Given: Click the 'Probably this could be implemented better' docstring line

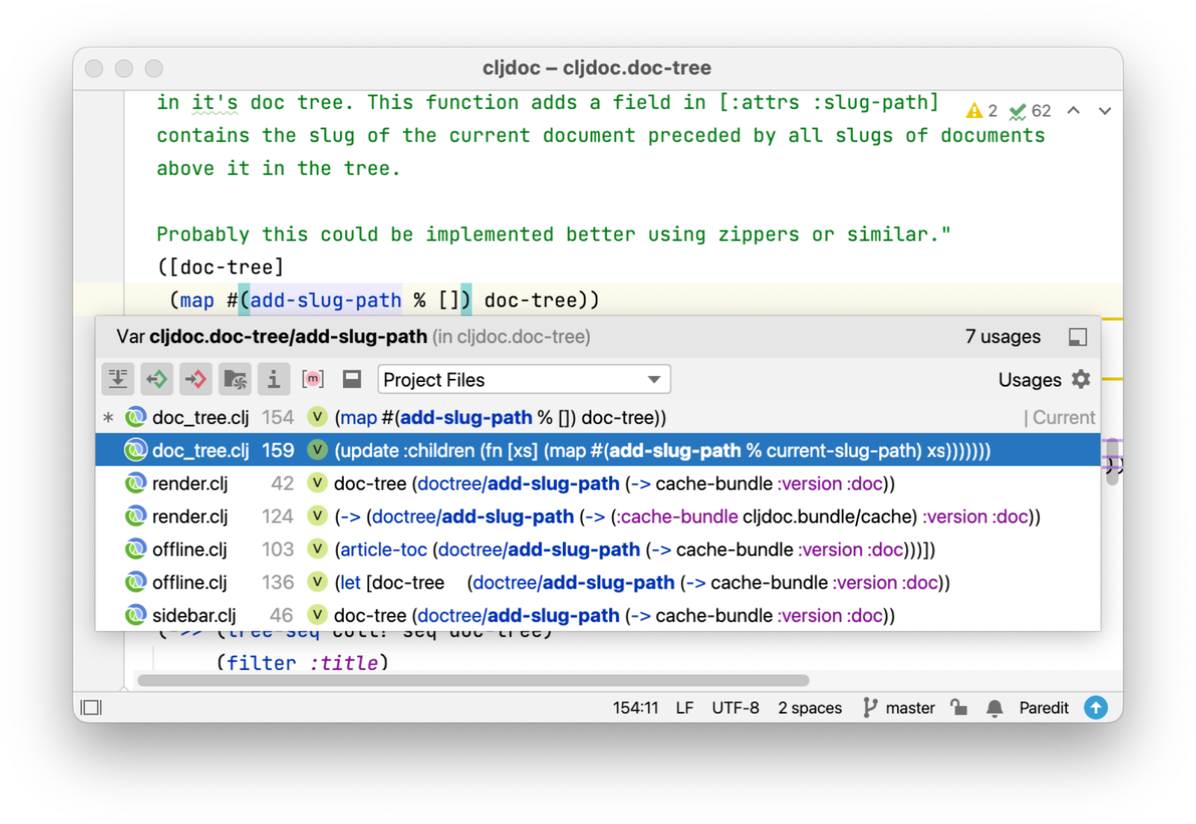Looking at the screenshot, I should click(554, 233).
